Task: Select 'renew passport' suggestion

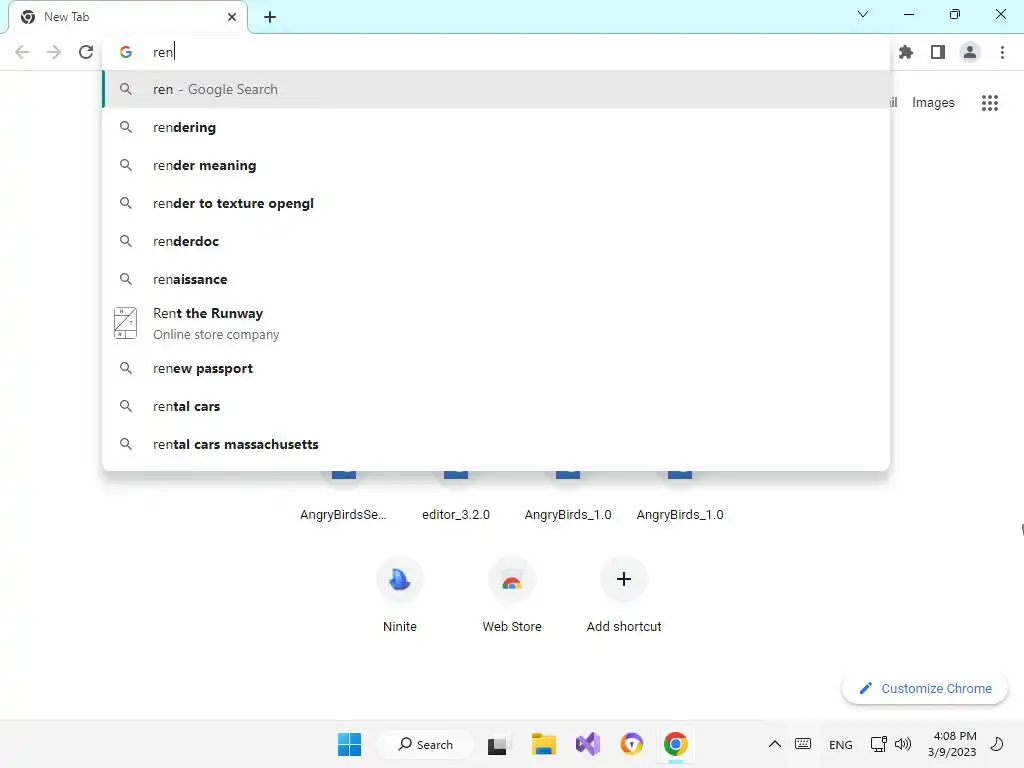Action: 496,368
